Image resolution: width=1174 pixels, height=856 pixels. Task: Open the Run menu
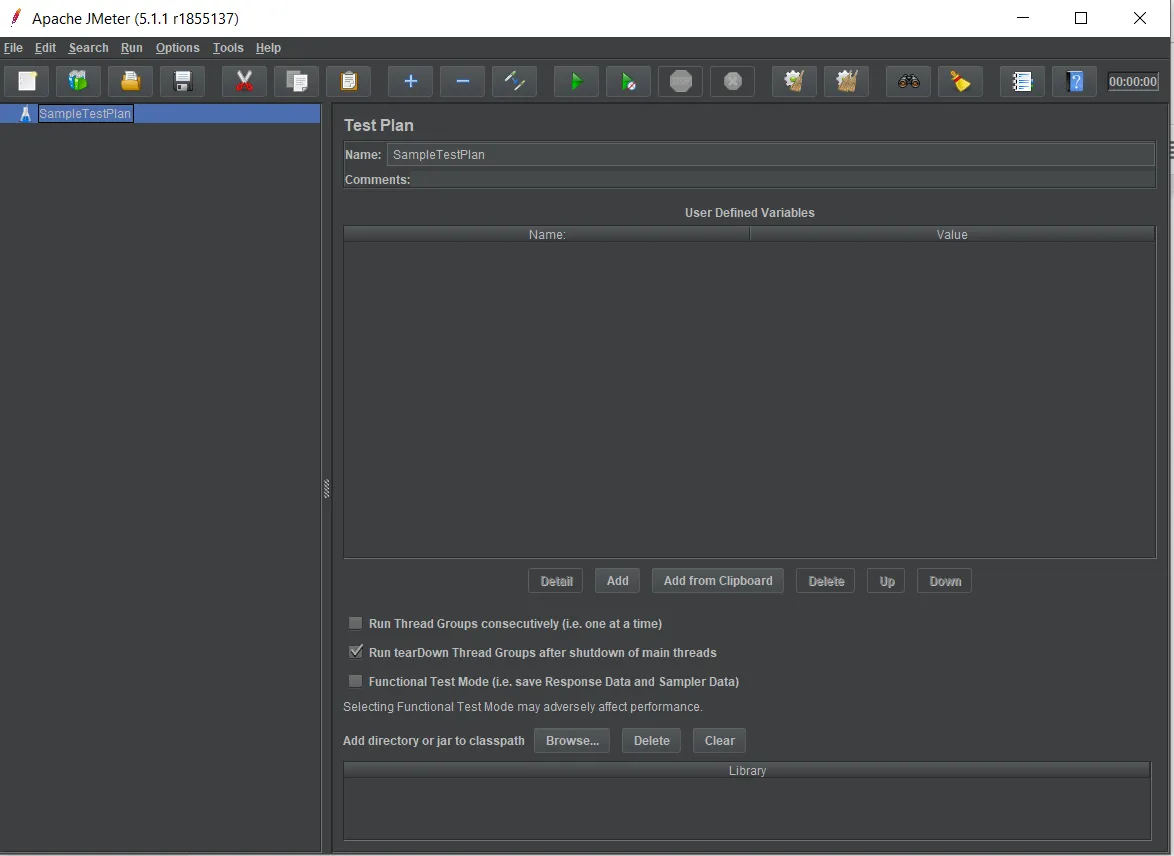[x=132, y=48]
